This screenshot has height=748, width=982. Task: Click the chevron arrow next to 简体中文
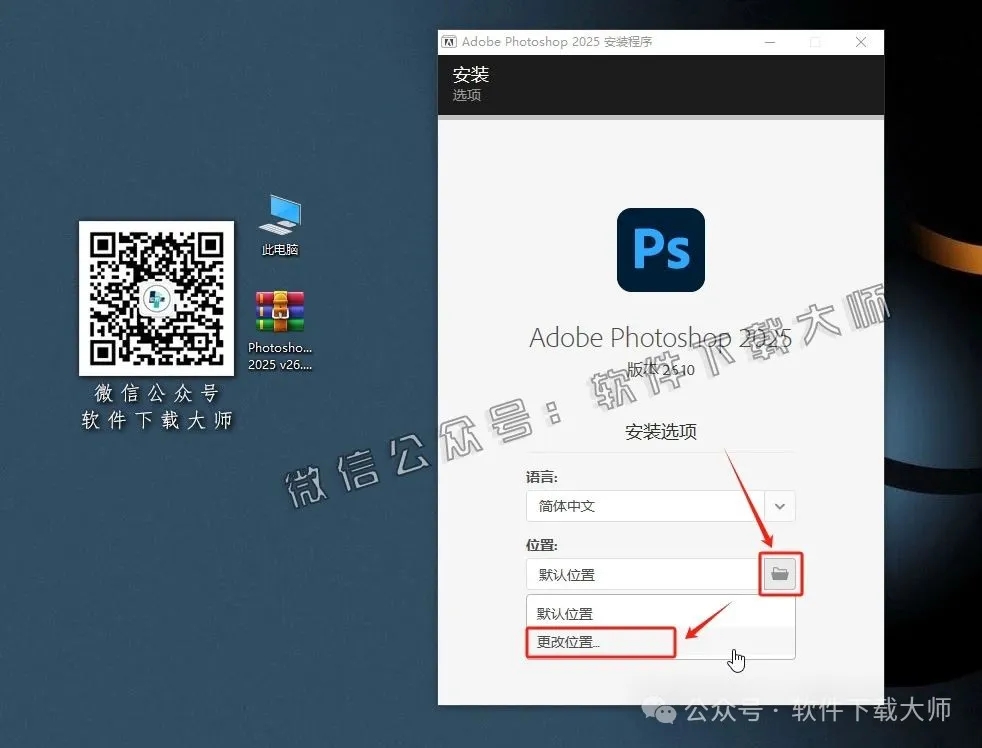pos(781,506)
